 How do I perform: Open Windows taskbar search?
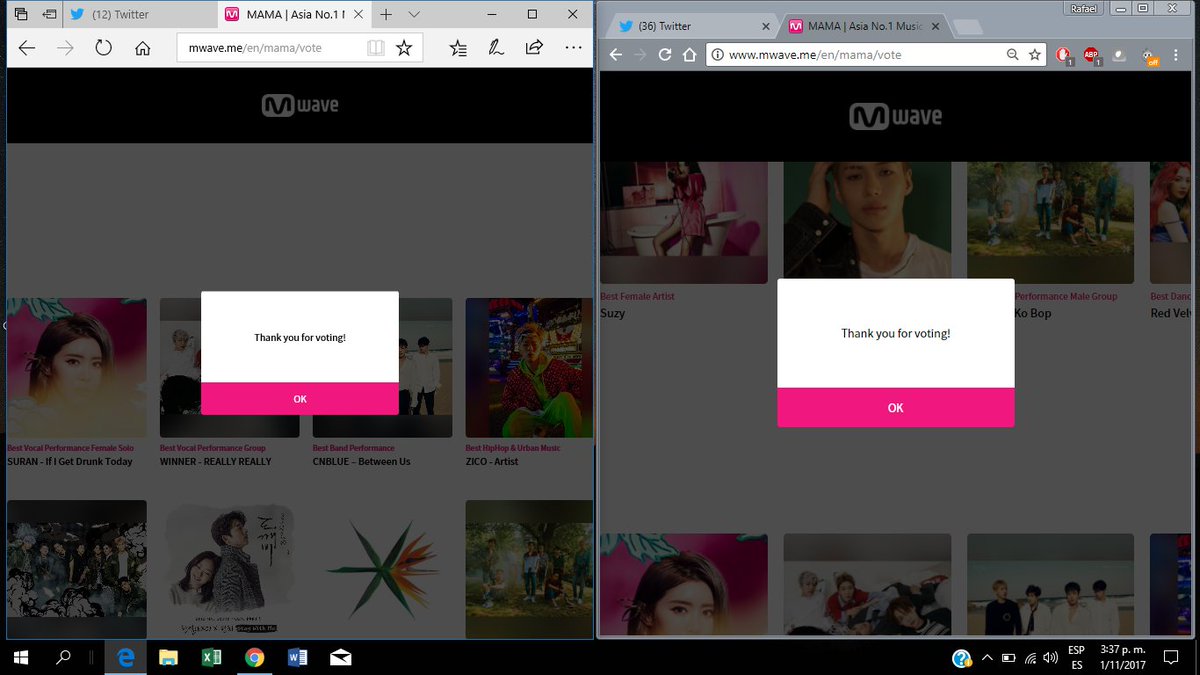[63, 657]
